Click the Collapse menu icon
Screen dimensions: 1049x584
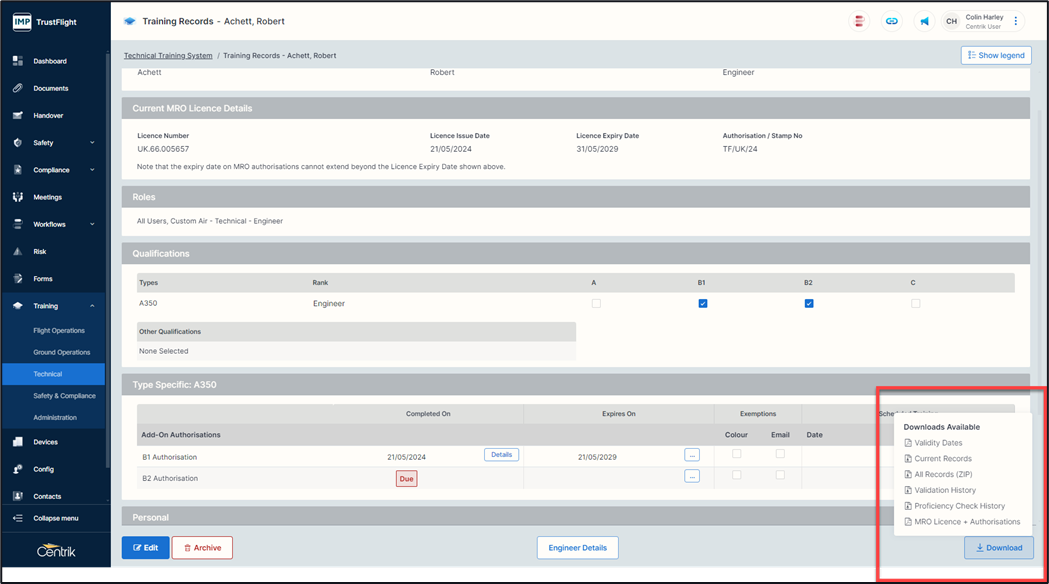[x=18, y=518]
